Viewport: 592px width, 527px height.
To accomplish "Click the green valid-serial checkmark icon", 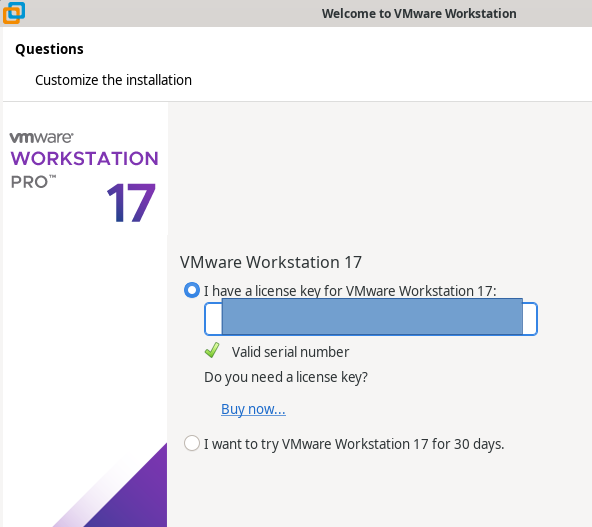I will [212, 350].
